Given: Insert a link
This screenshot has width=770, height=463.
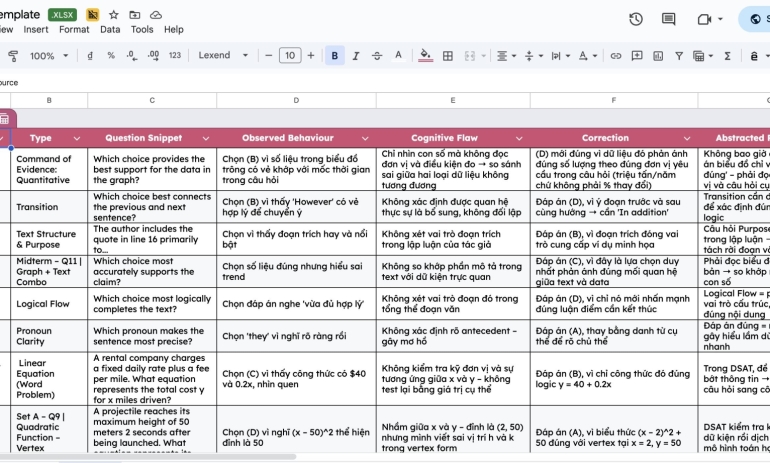Looking at the screenshot, I should (x=615, y=55).
